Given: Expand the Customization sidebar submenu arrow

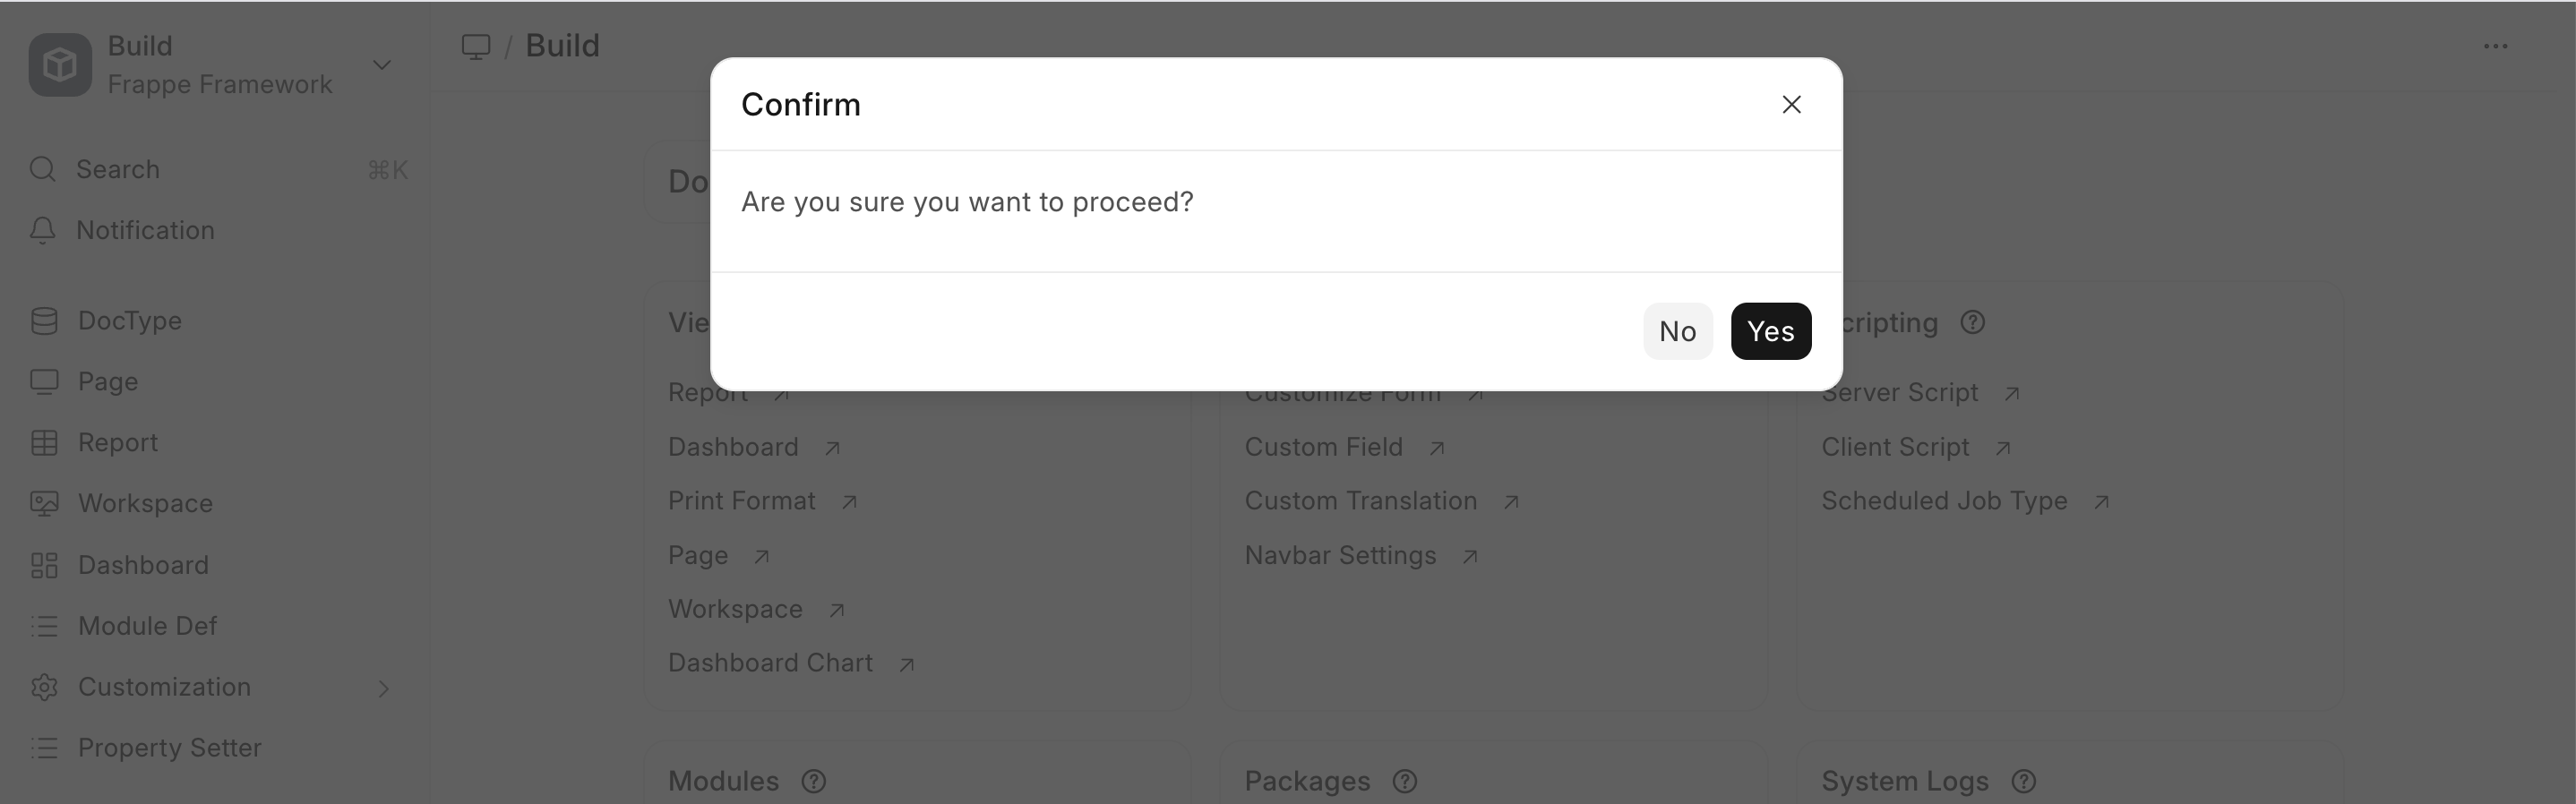Looking at the screenshot, I should coord(383,688).
